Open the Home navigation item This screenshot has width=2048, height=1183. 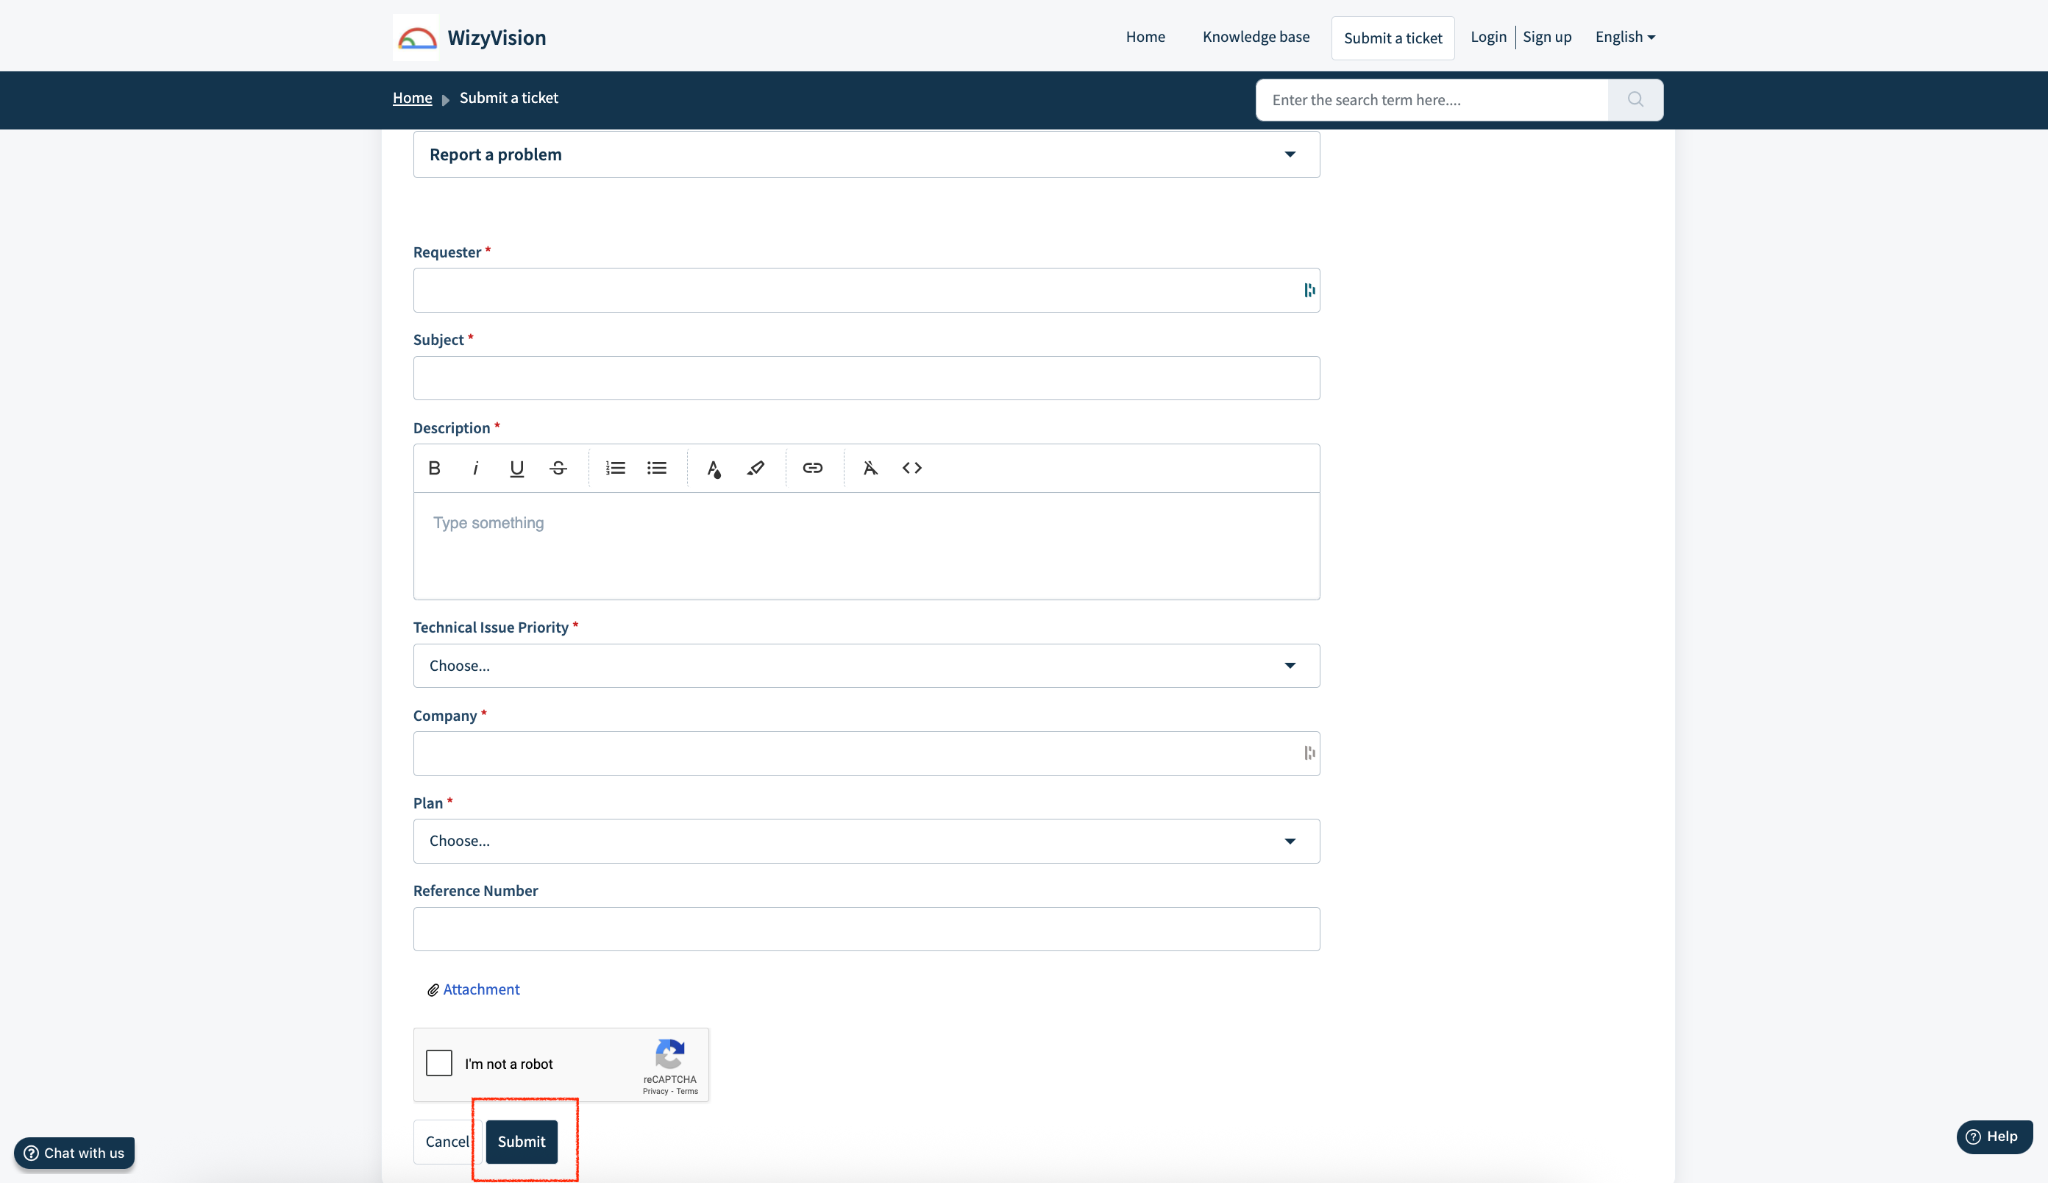pyautogui.click(x=1145, y=37)
